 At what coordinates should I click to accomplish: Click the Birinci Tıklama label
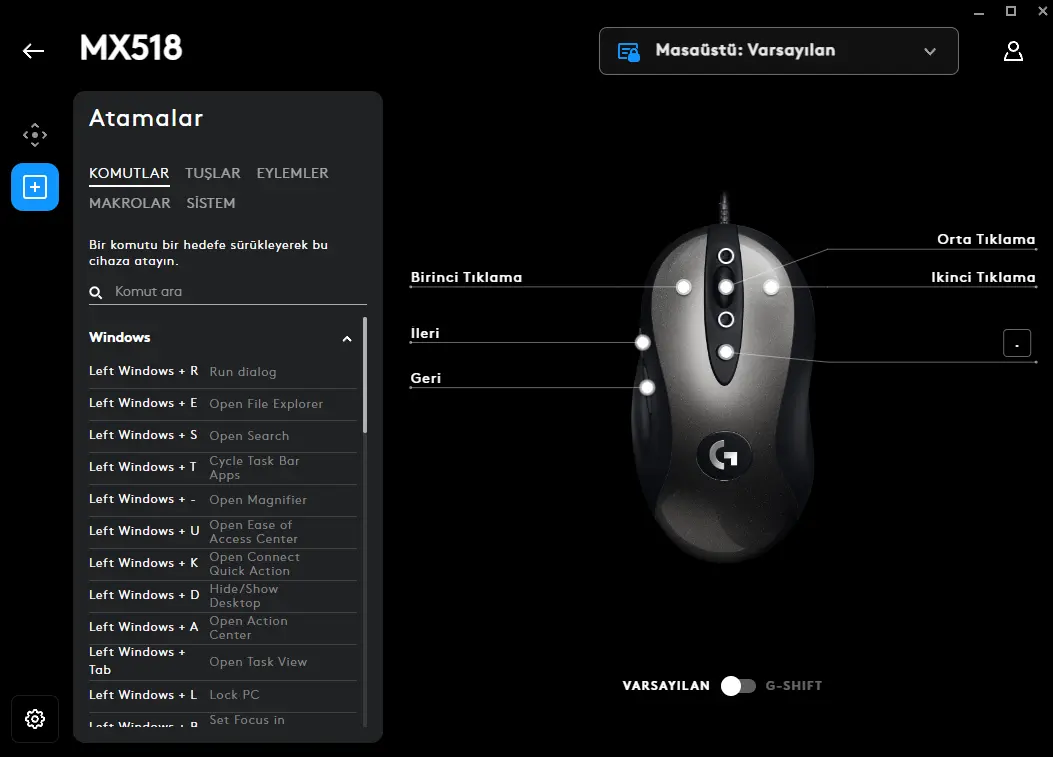466,277
